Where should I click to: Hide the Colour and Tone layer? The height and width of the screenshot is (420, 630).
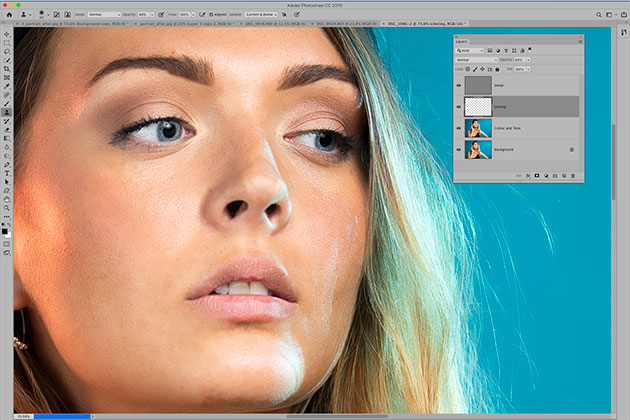459,128
